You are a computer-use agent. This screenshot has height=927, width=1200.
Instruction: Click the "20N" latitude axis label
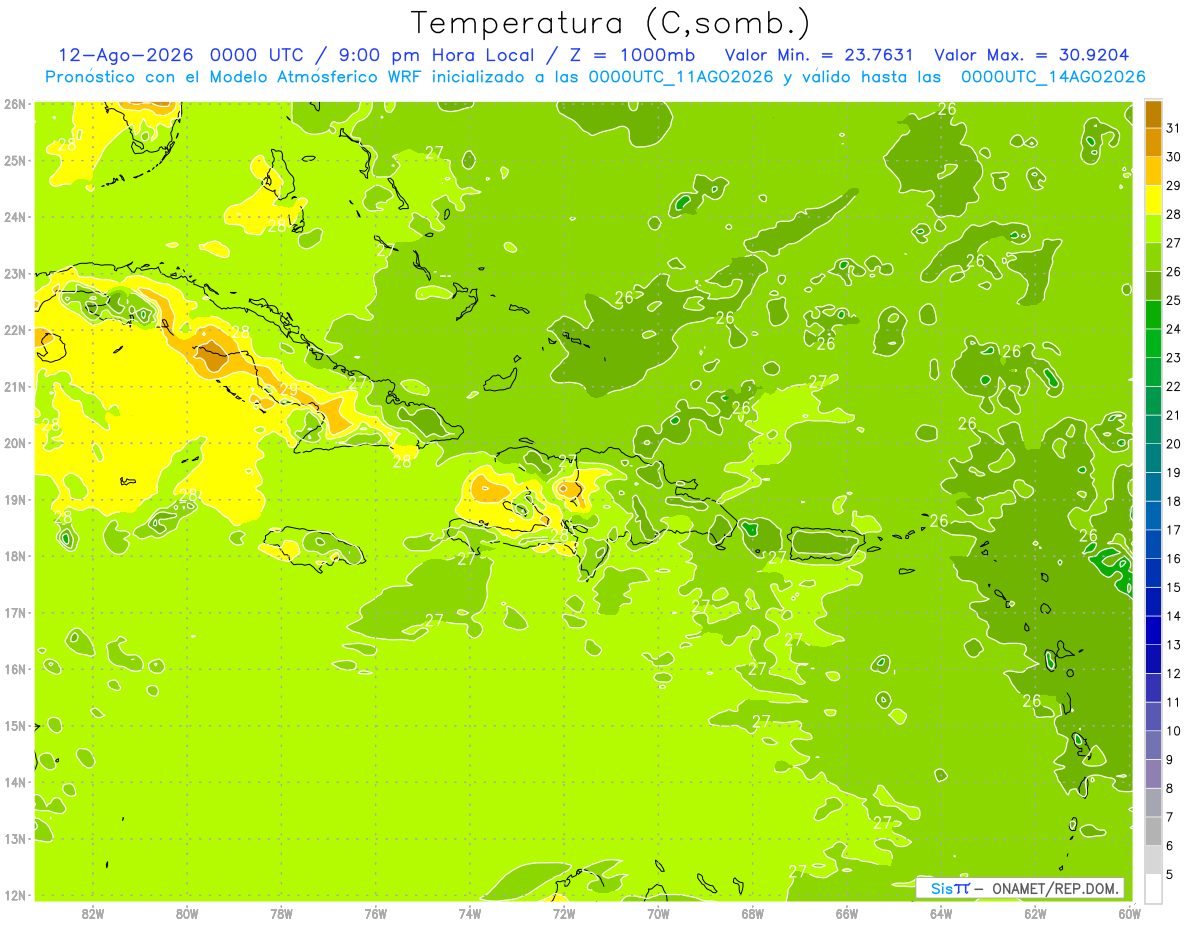coord(15,443)
